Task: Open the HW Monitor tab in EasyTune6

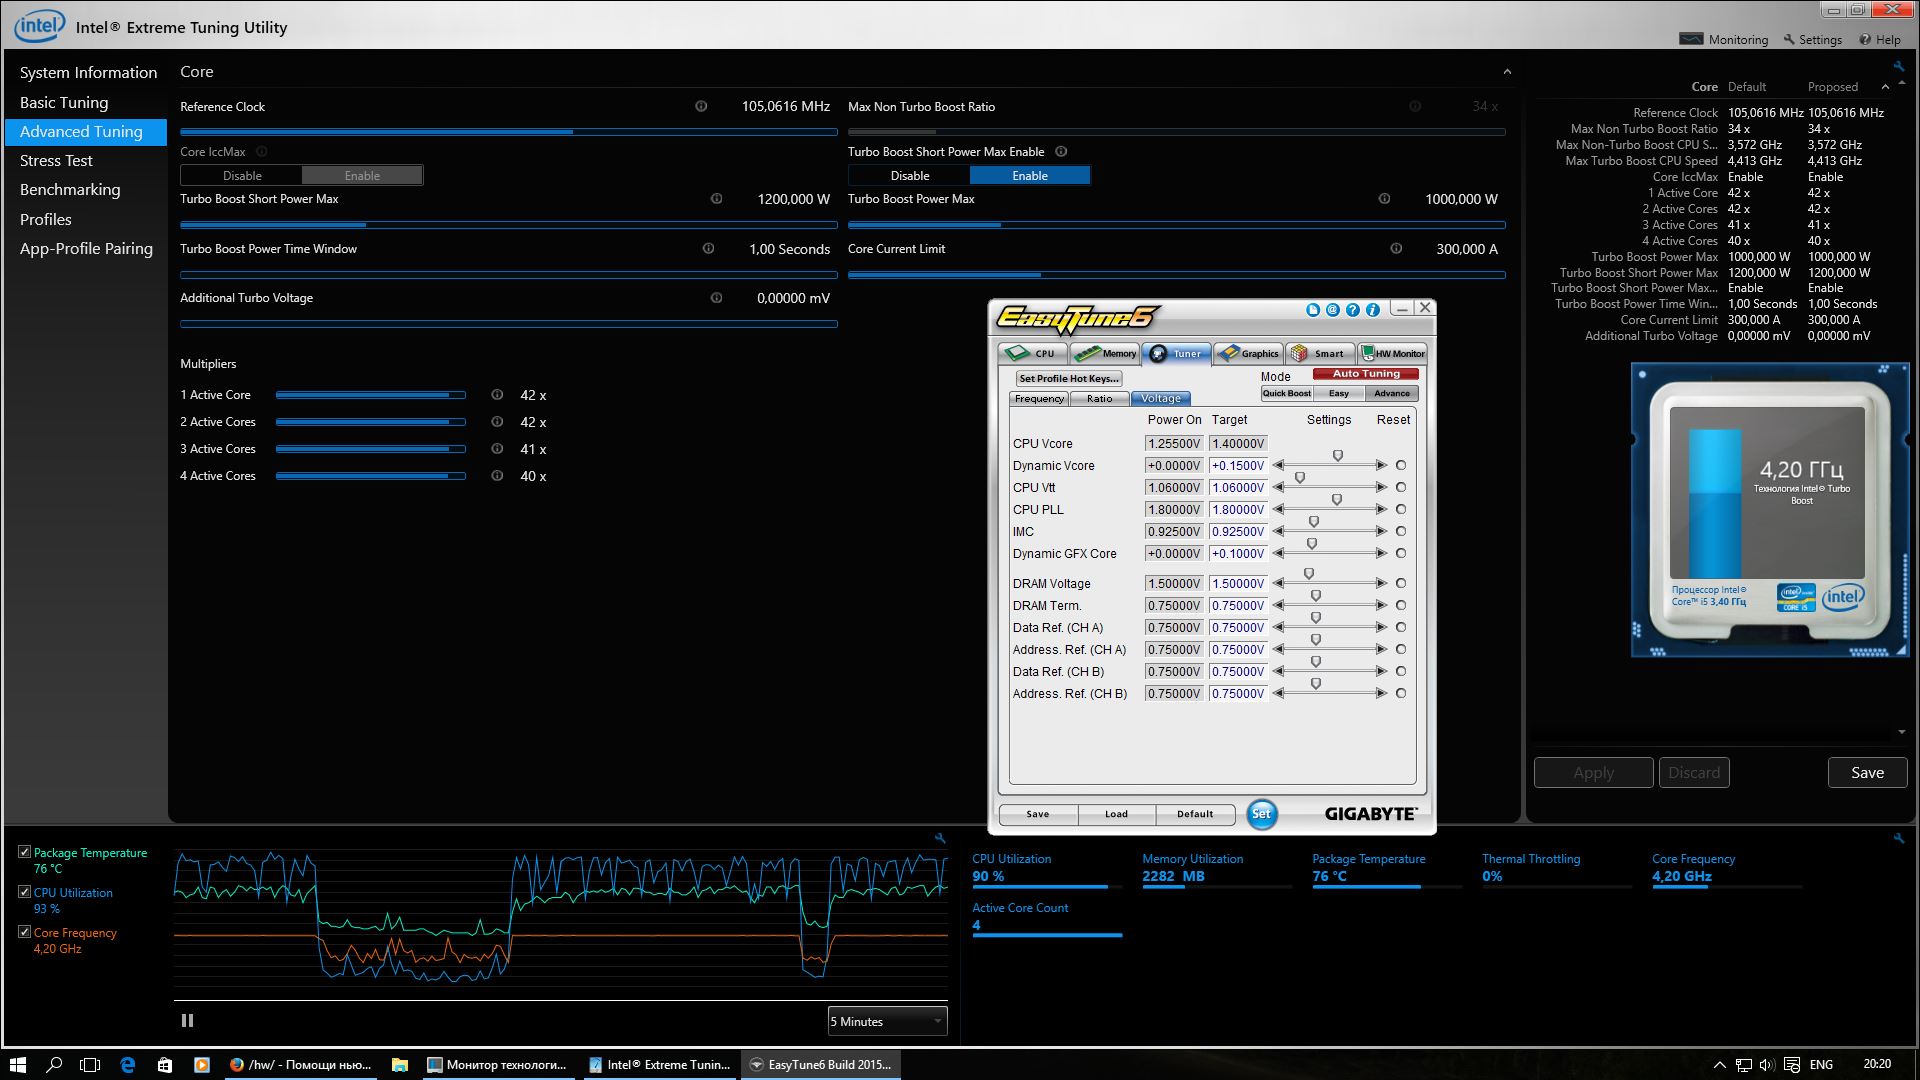Action: 1392,353
